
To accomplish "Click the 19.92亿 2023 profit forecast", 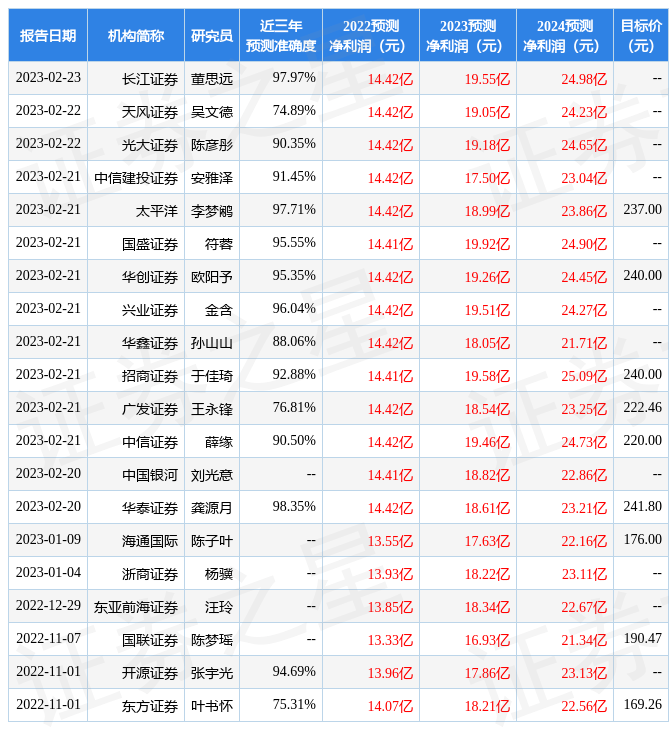I will click(x=487, y=243).
